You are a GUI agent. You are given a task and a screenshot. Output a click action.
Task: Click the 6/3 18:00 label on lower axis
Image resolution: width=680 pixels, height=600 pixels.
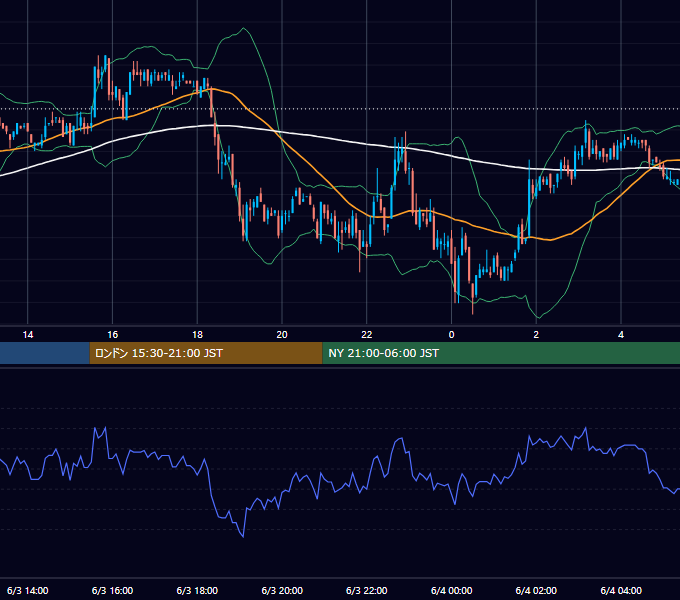(197, 590)
